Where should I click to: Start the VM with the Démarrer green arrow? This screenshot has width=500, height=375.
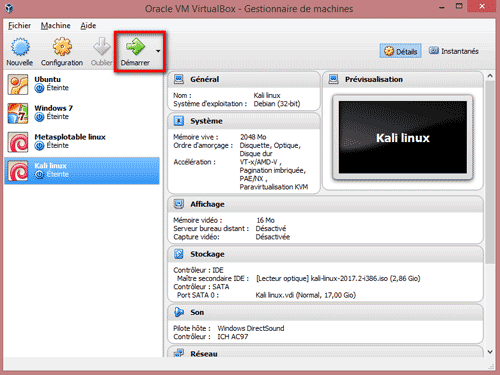coord(135,46)
